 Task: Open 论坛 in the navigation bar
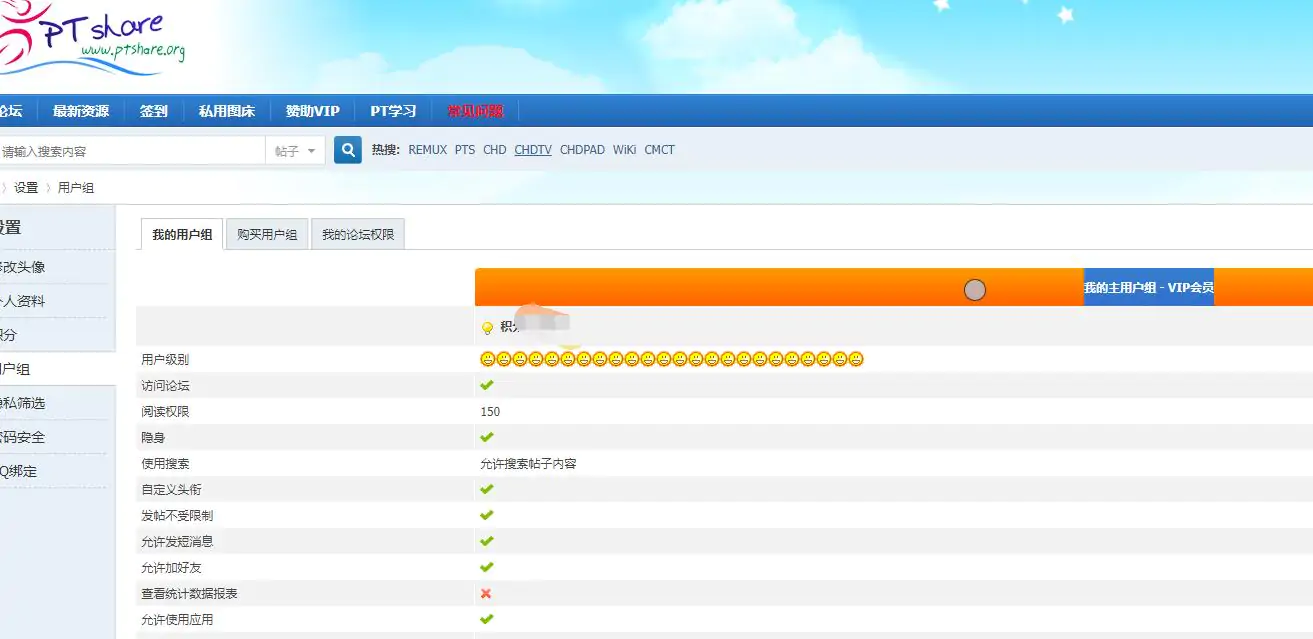click(x=11, y=111)
